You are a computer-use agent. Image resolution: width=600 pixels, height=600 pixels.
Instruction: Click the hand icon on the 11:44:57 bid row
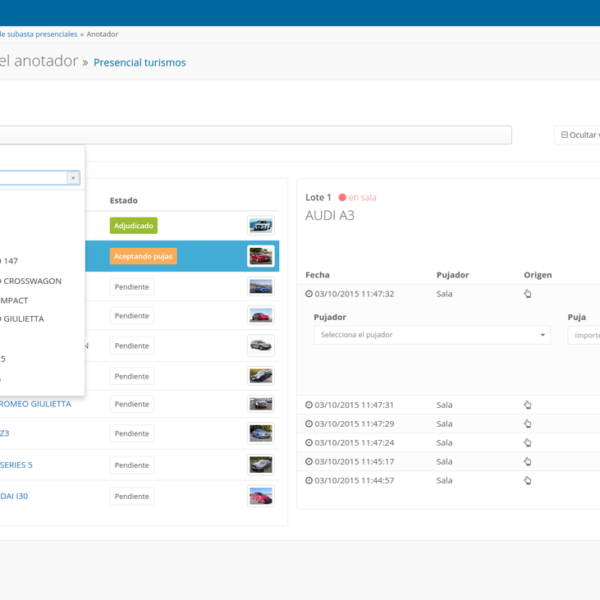527,480
